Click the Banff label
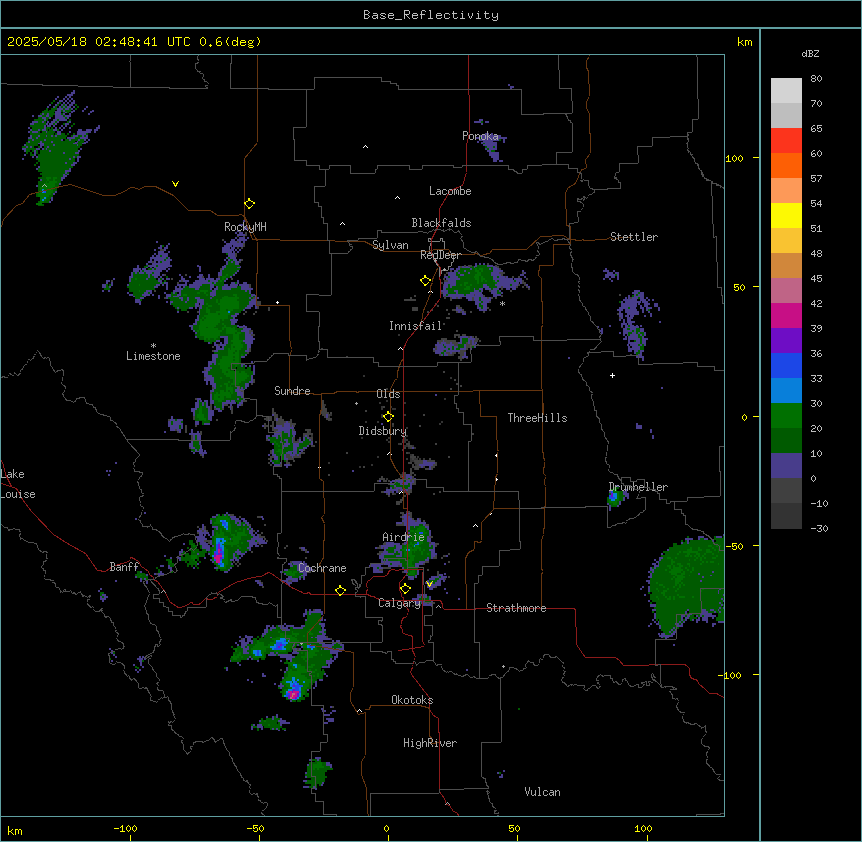Screen dimensions: 862x842 pyautogui.click(x=124, y=567)
